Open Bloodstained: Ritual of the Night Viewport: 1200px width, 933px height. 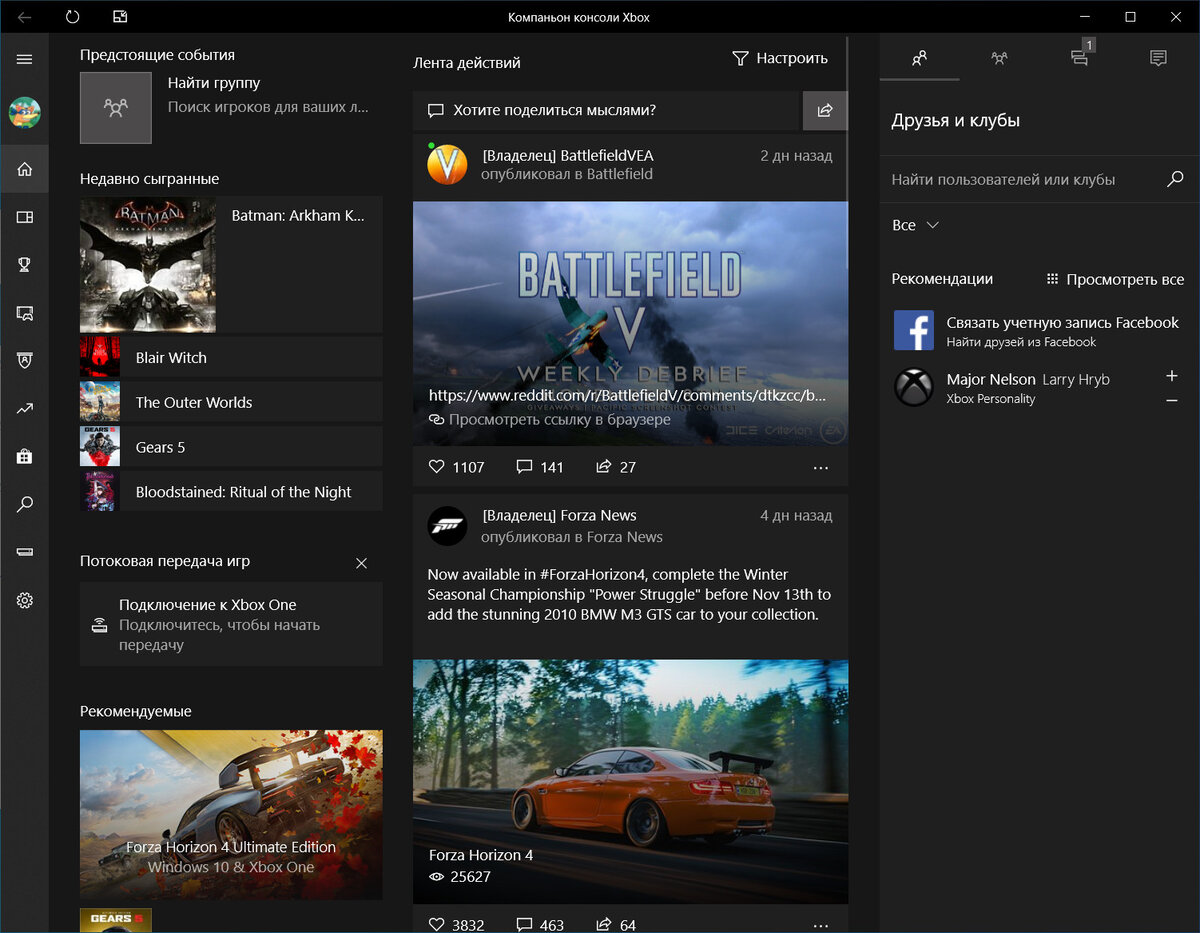coord(231,492)
